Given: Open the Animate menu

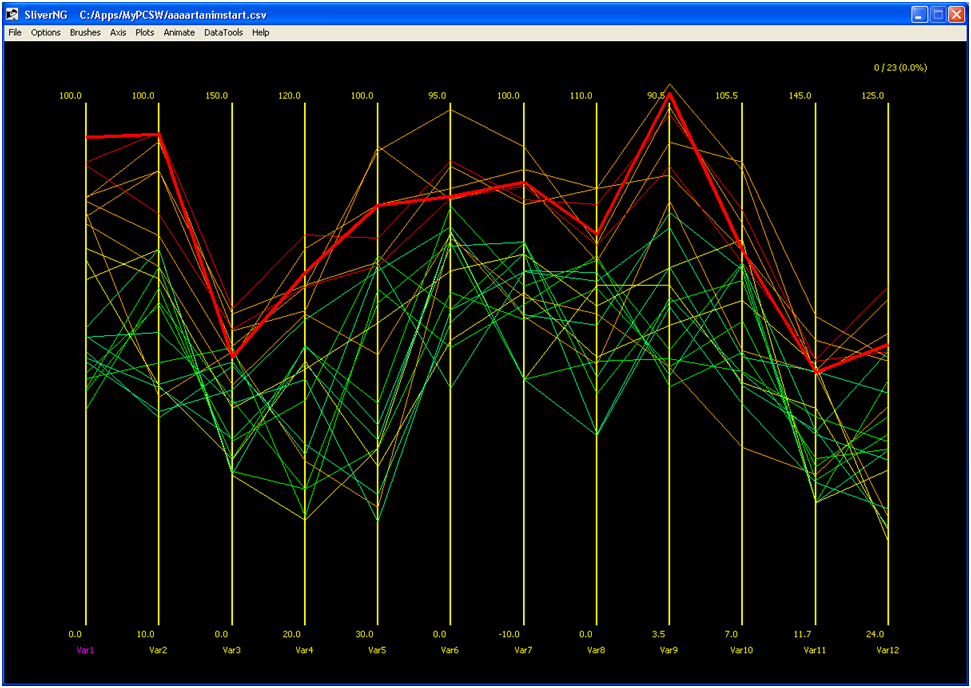Looking at the screenshot, I should tap(179, 33).
